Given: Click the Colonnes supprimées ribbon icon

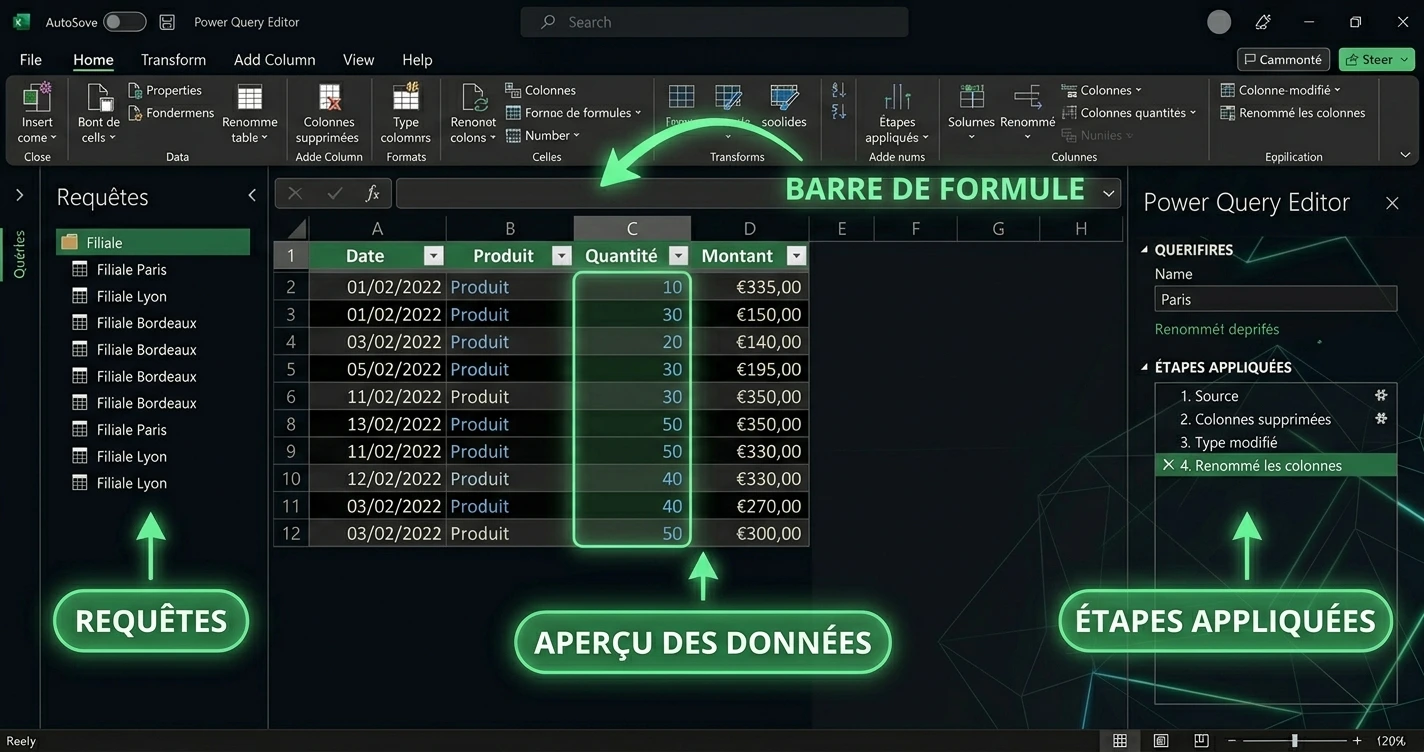Looking at the screenshot, I should coord(329,97).
